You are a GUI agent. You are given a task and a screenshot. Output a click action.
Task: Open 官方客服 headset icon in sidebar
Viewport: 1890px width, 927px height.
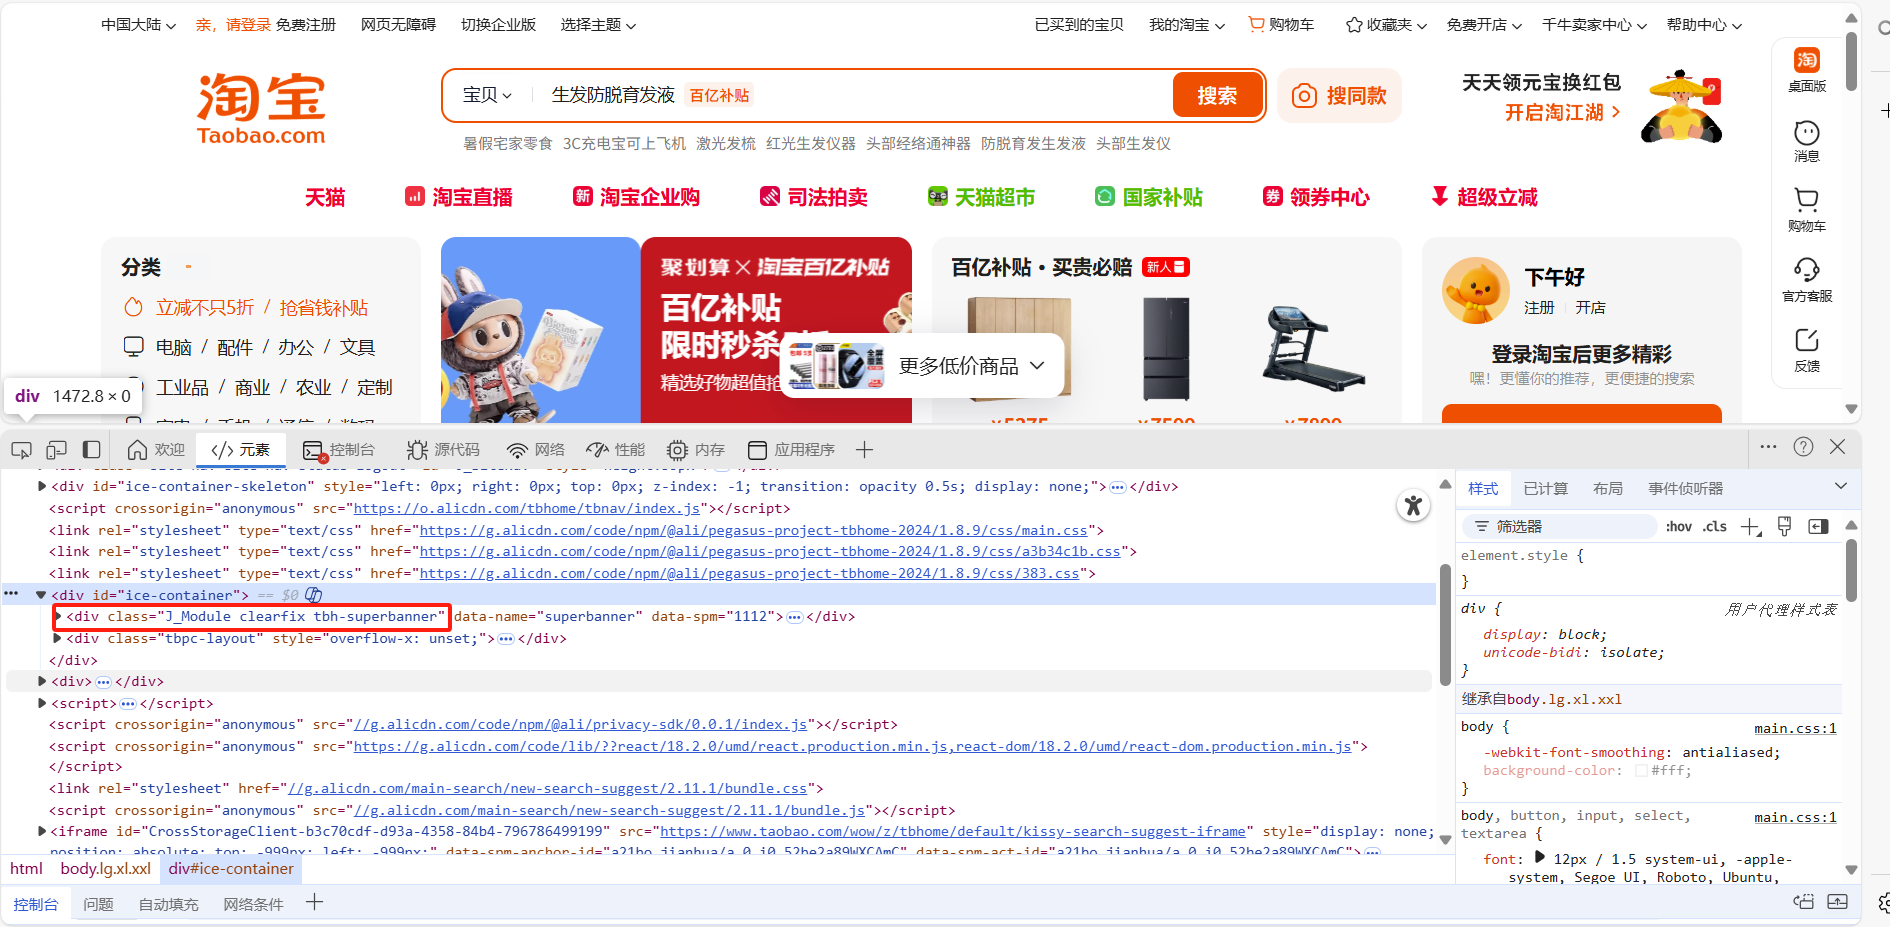(1806, 270)
